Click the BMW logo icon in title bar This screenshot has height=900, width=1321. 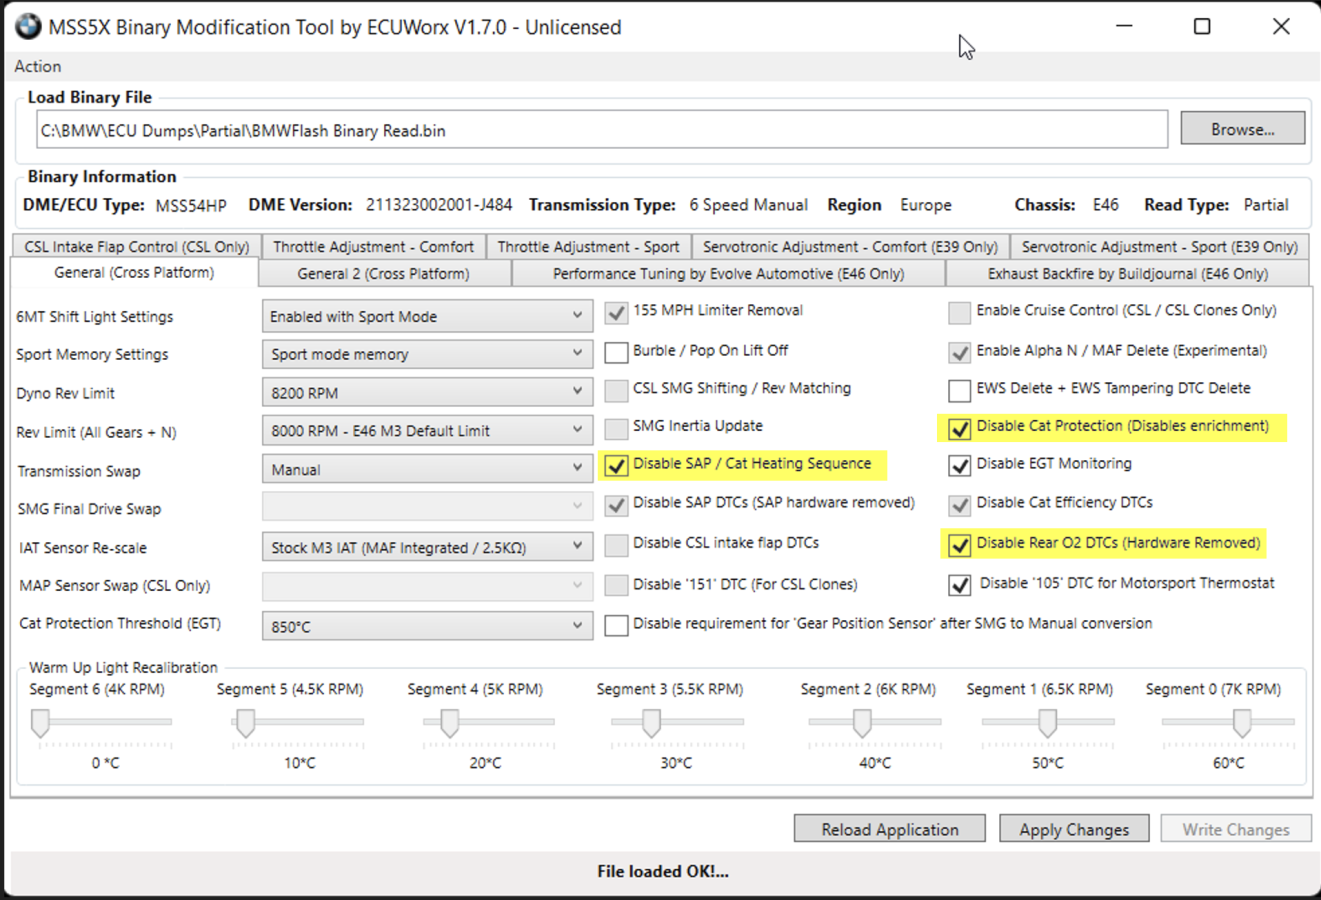click(x=28, y=27)
